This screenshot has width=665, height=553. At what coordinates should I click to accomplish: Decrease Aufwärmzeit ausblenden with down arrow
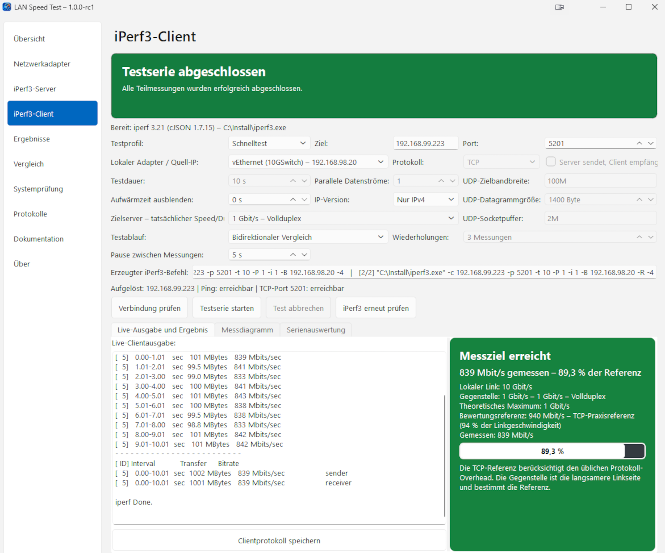(304, 199)
